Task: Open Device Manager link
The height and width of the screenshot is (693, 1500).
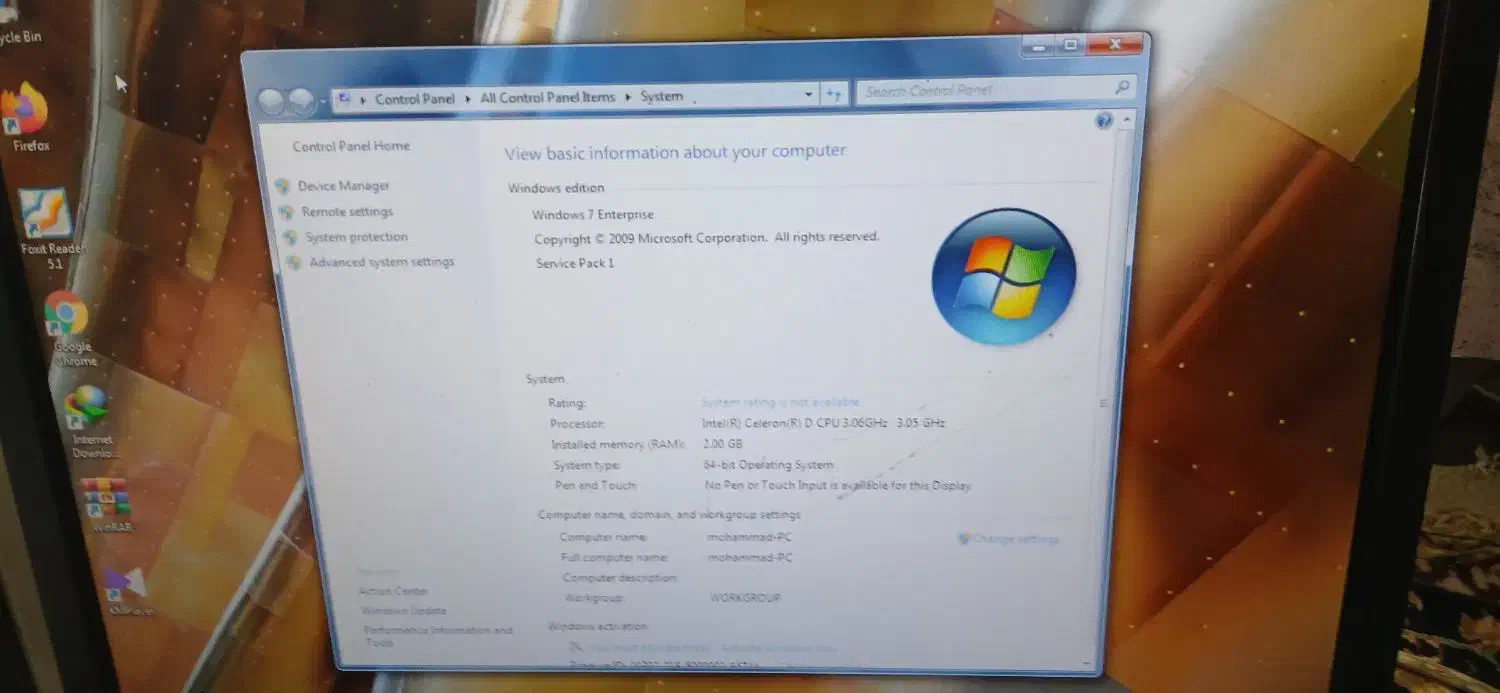Action: (344, 186)
